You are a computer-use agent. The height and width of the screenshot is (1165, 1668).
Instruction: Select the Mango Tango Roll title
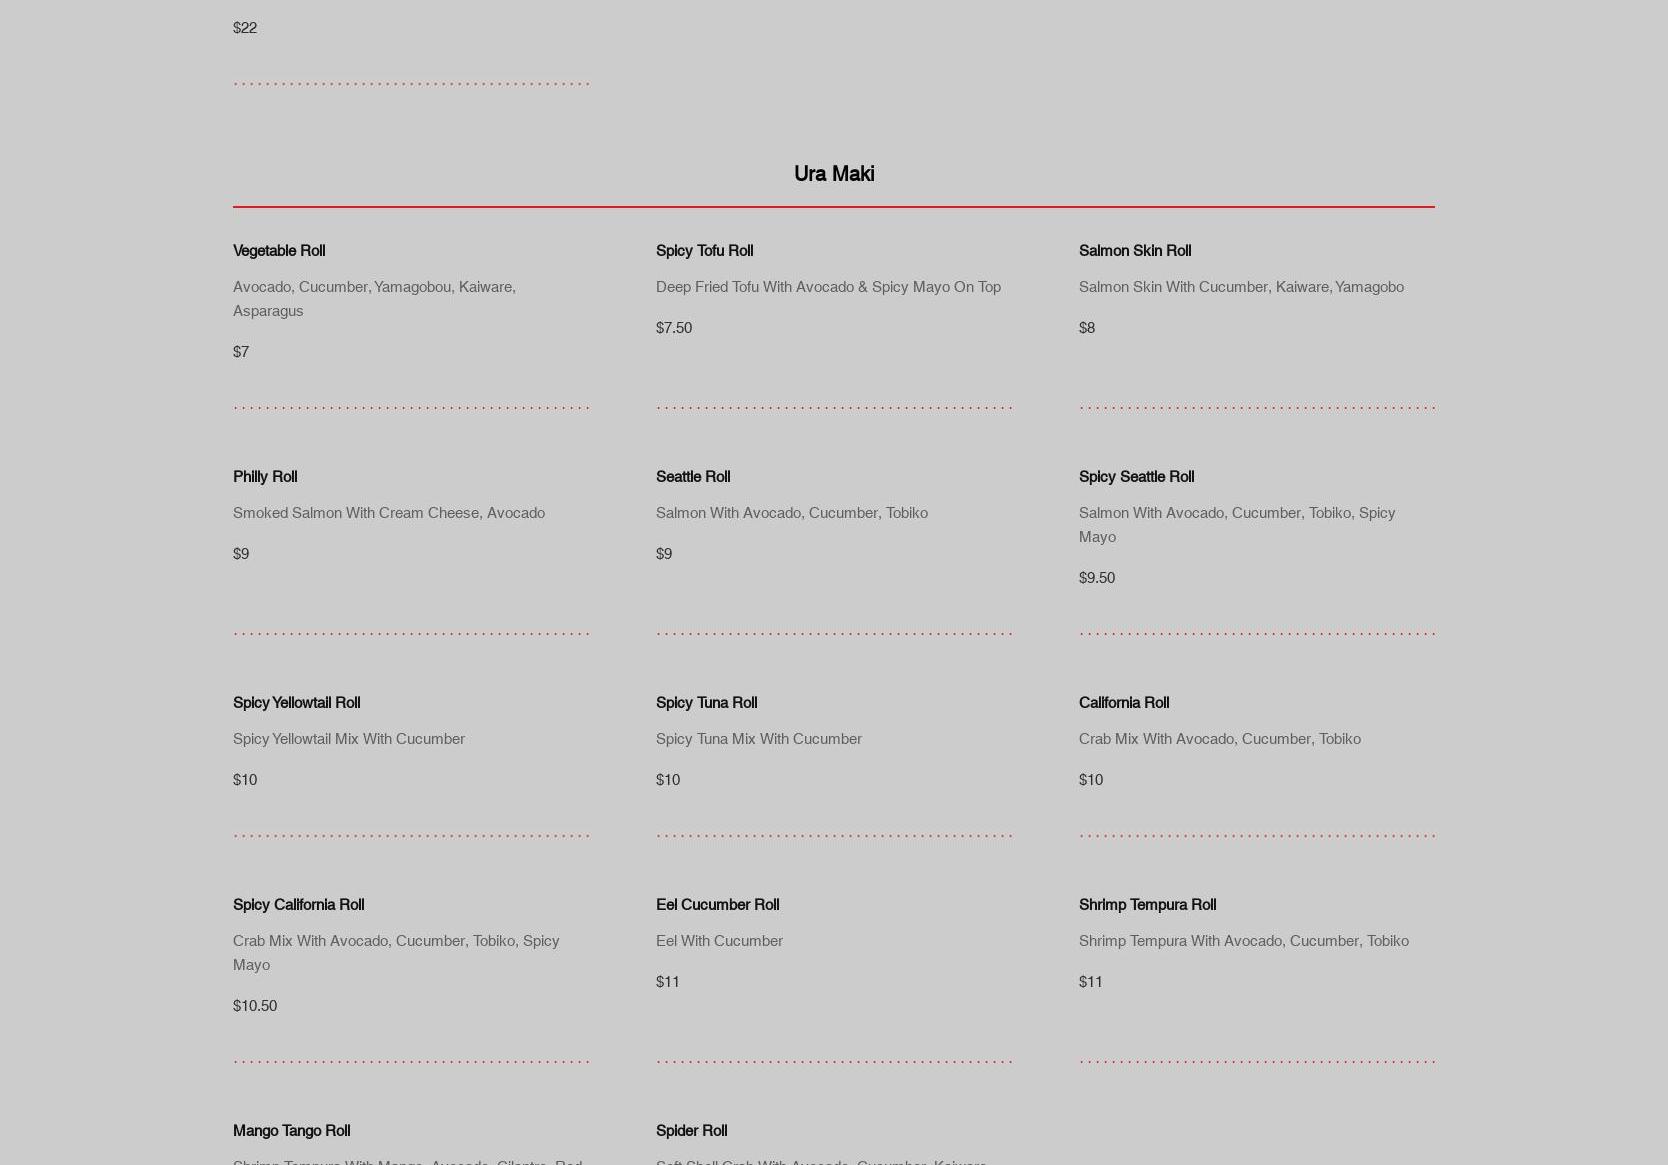(x=291, y=1131)
